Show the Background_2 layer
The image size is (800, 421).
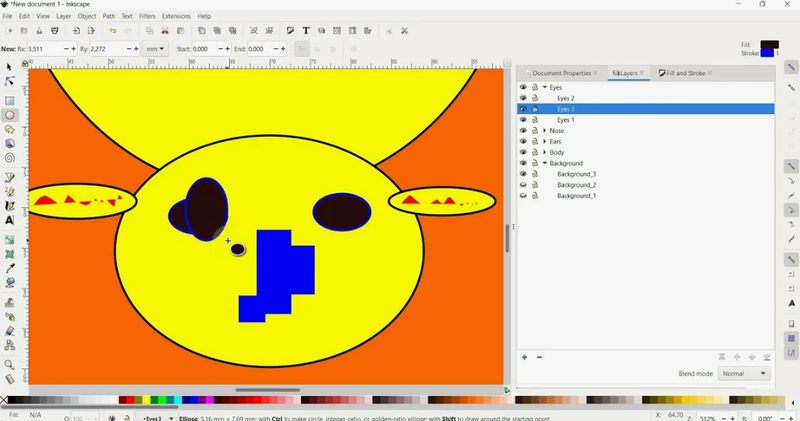(x=523, y=185)
